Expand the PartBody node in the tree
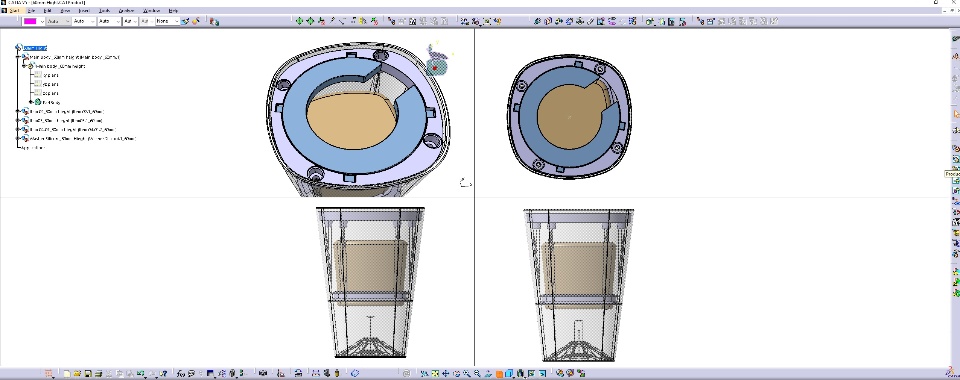 (x=30, y=102)
